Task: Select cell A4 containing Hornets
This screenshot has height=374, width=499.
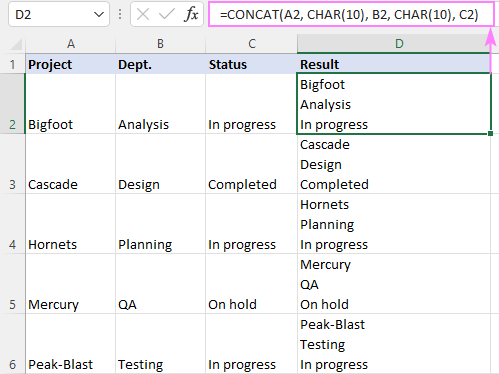Action: tap(71, 224)
